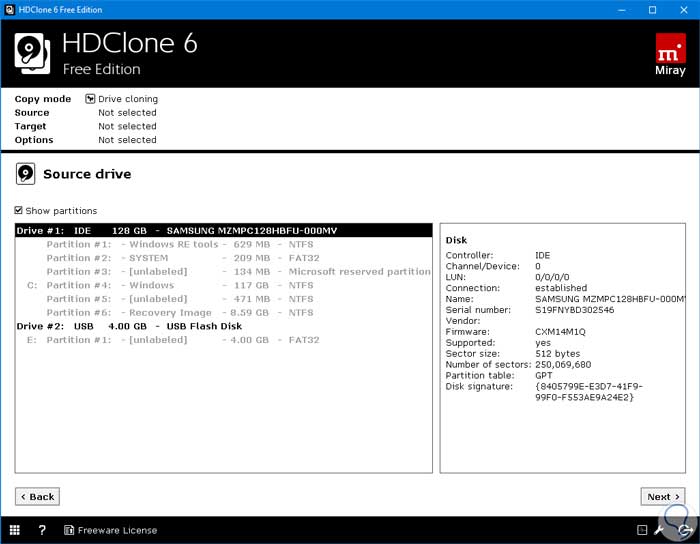Select Drive #1 SAMSUNG 128 GB

click(224, 231)
